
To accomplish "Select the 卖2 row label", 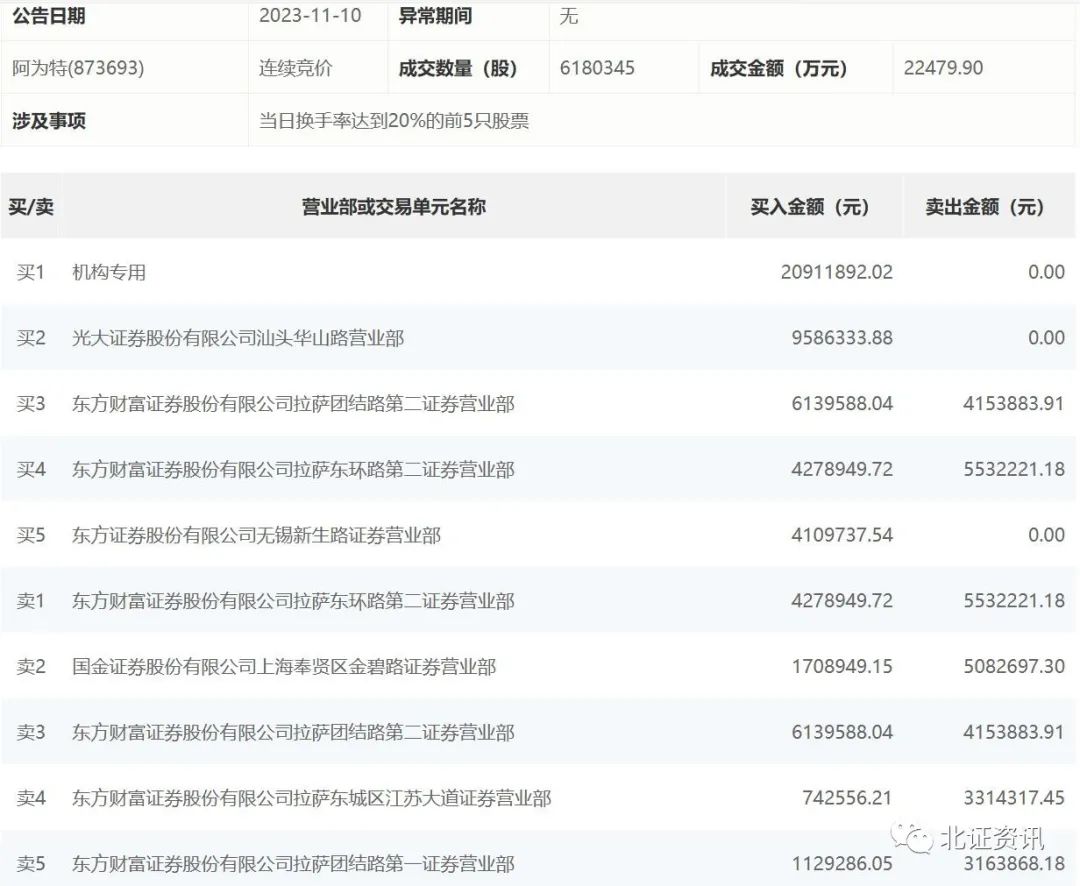I will [31, 666].
